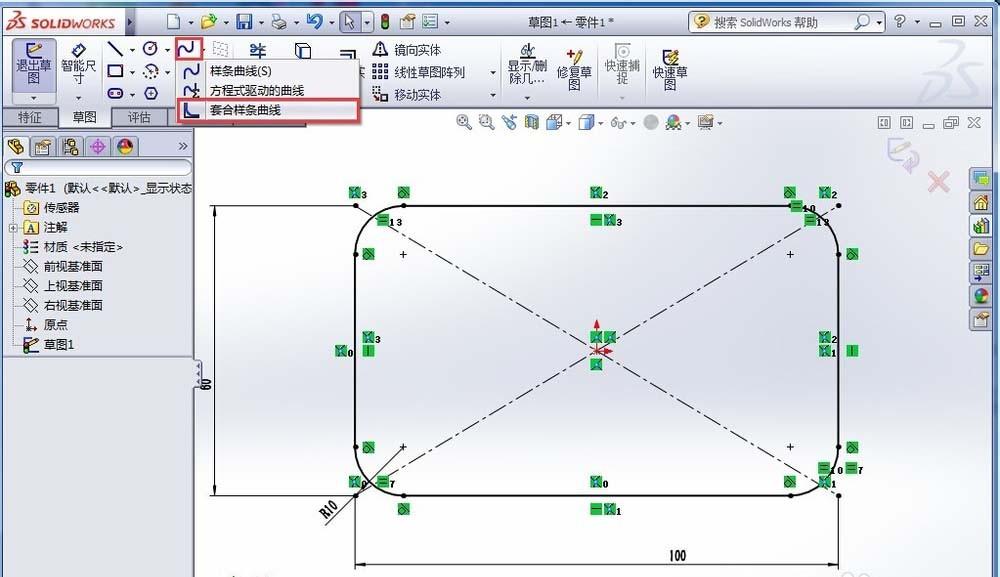Viewport: 1000px width, 577px height.
Task: Open the display style dropdown arrow
Action: pos(599,122)
